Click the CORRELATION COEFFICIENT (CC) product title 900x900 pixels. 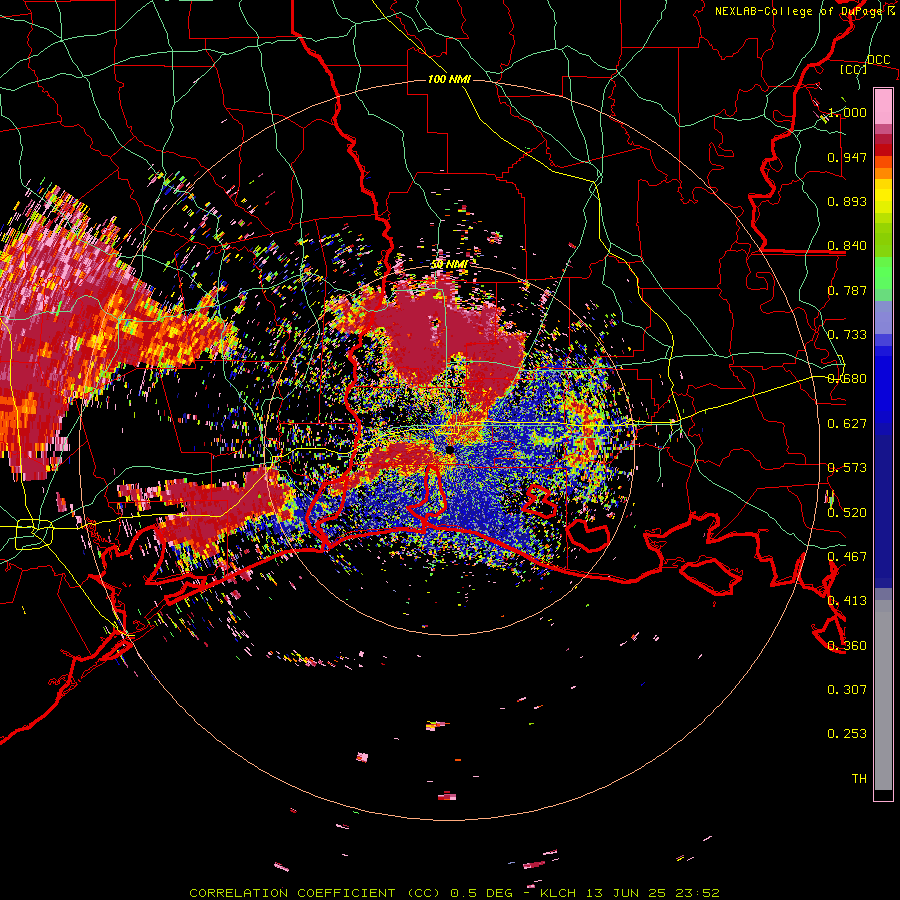[317, 893]
